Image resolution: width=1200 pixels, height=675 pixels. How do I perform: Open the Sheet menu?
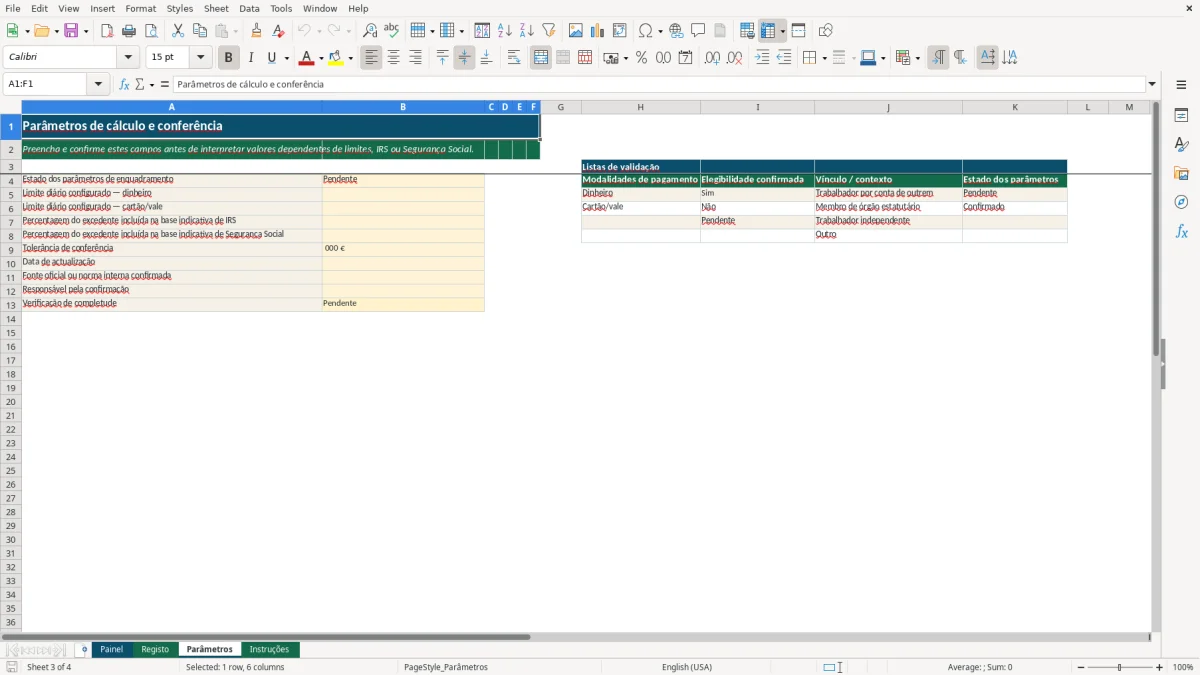tap(216, 8)
